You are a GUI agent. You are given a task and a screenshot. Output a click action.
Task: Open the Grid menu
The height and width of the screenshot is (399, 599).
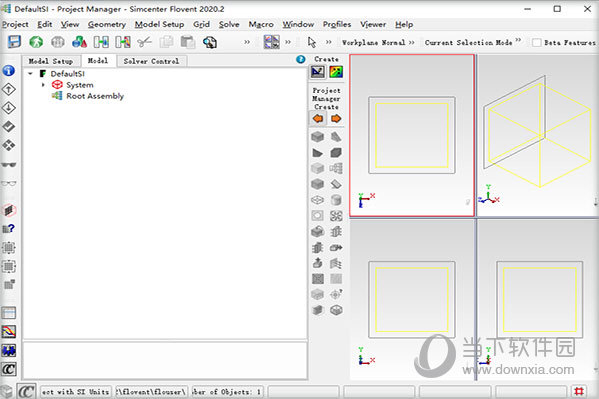tap(201, 24)
